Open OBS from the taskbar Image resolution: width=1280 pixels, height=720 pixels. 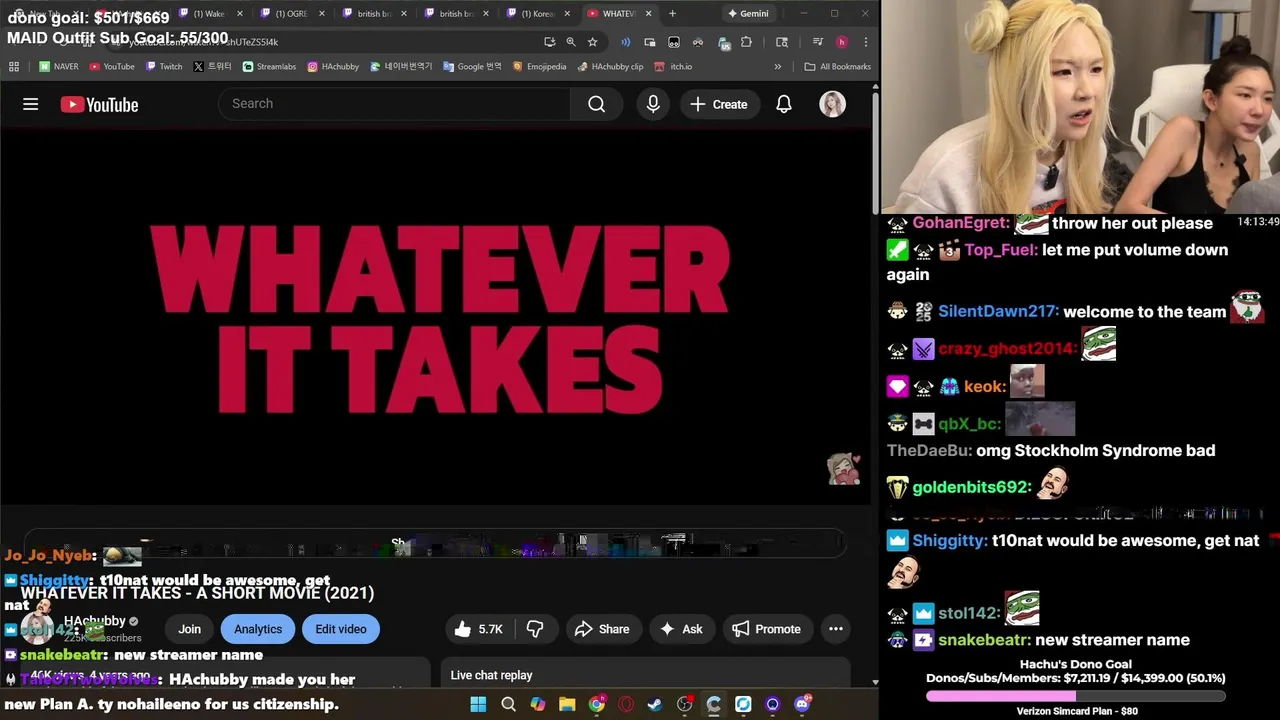pos(685,704)
